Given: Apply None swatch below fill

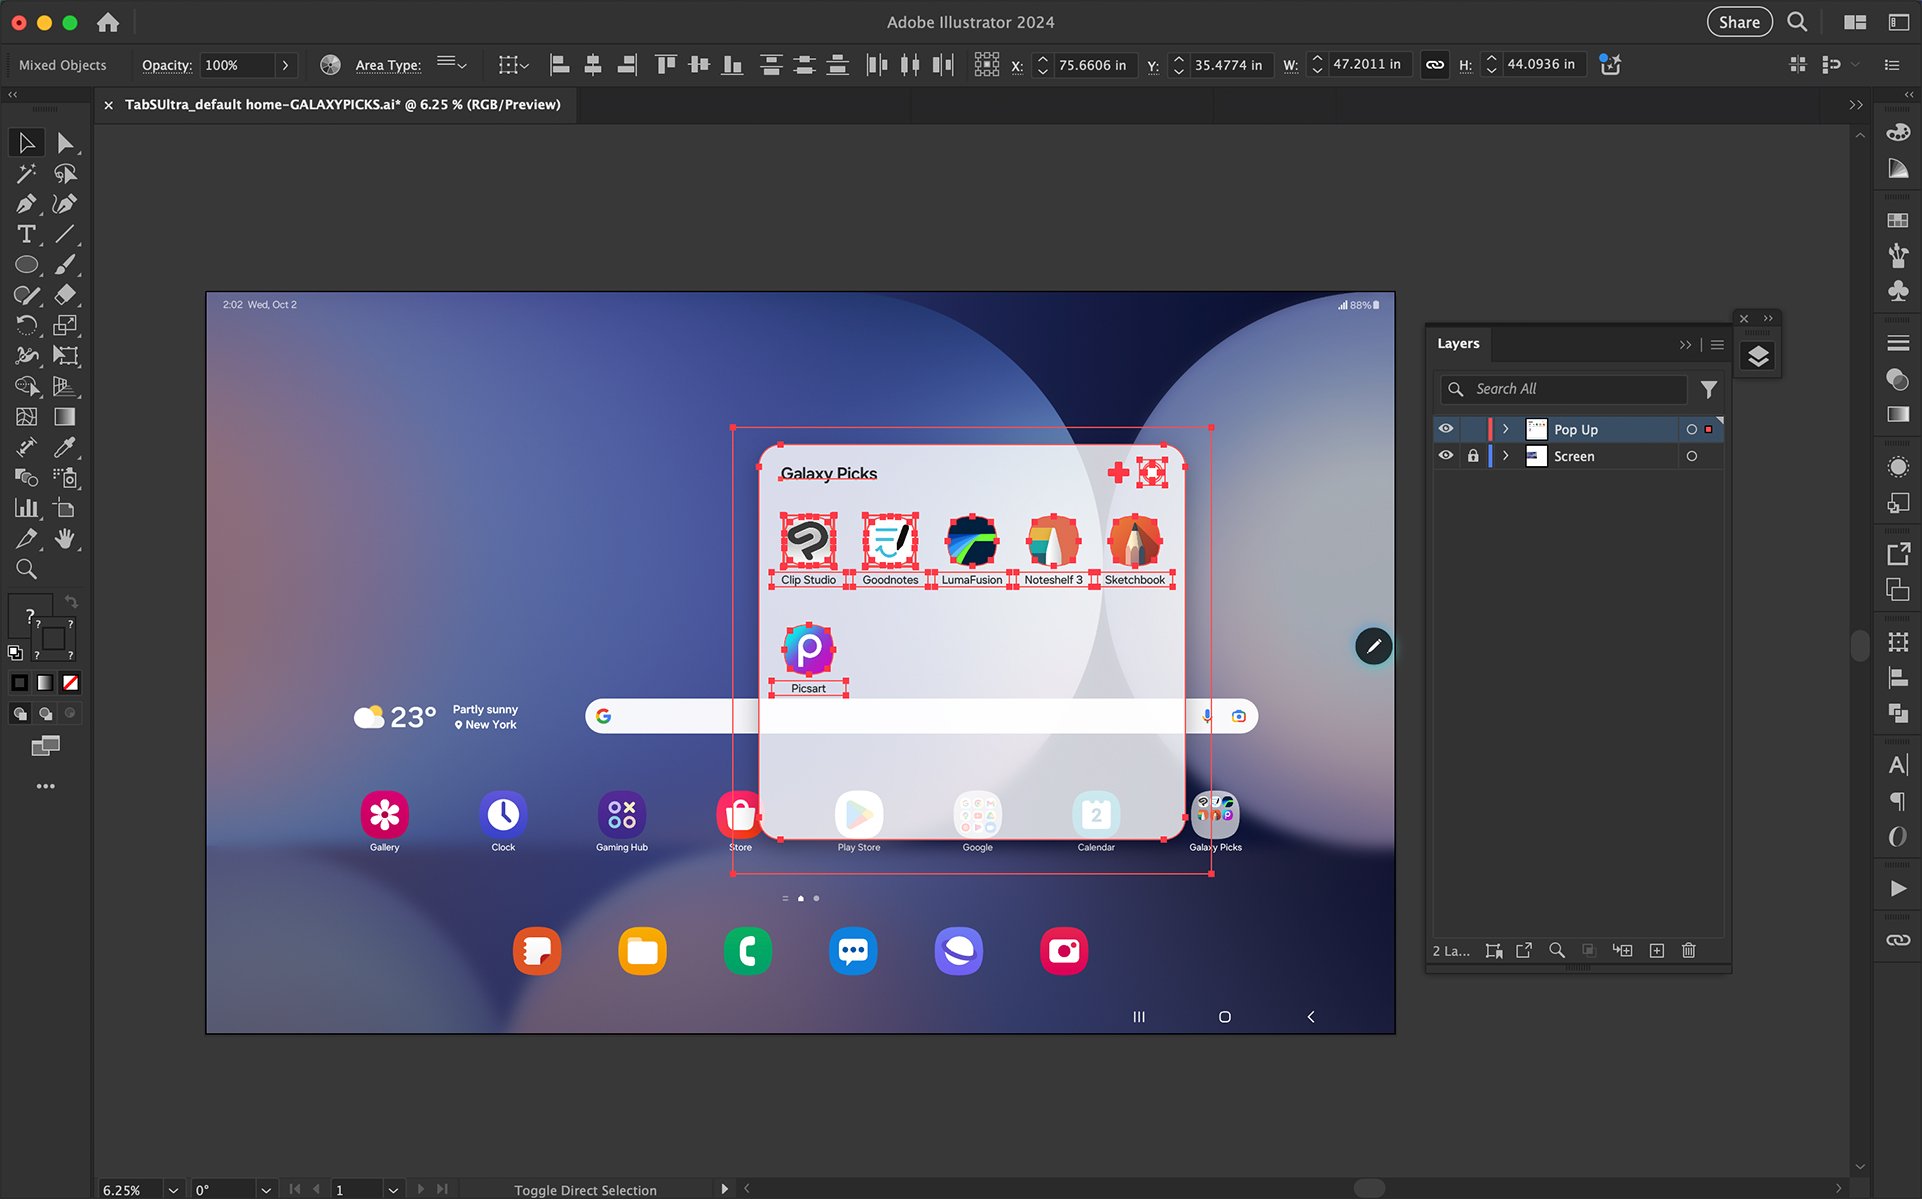Looking at the screenshot, I should [x=70, y=683].
